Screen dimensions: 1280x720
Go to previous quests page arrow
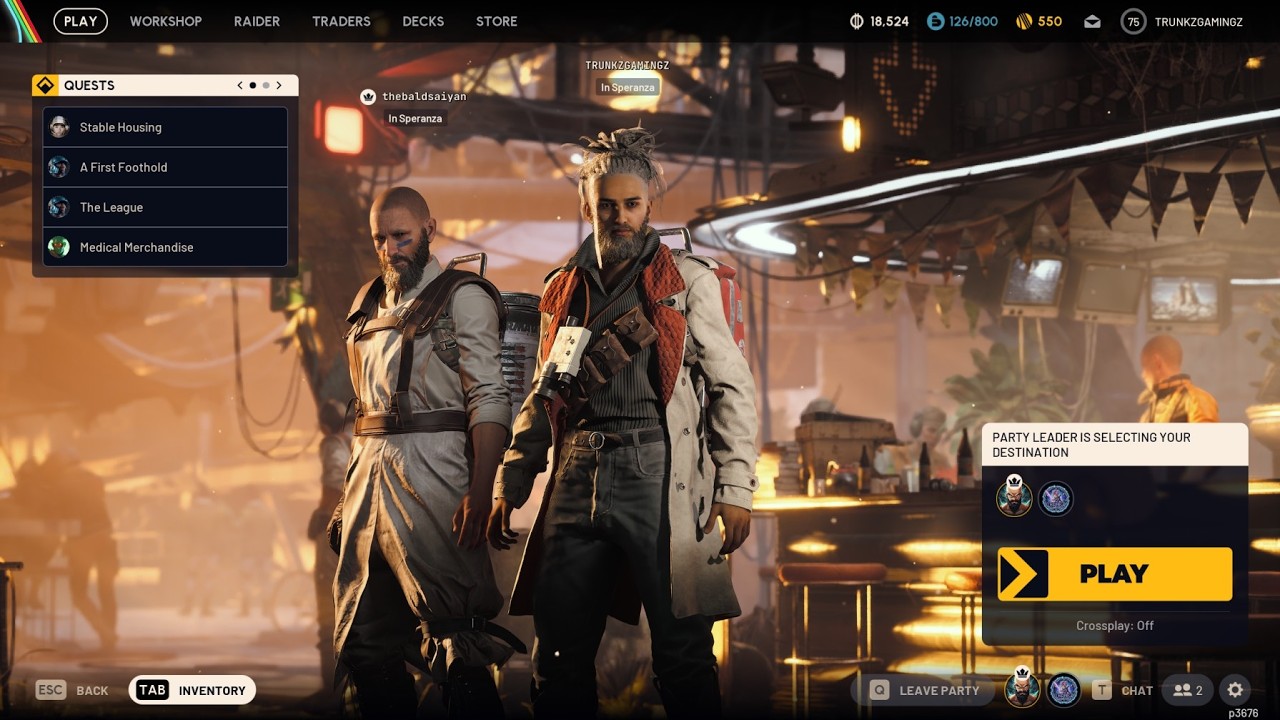click(240, 86)
